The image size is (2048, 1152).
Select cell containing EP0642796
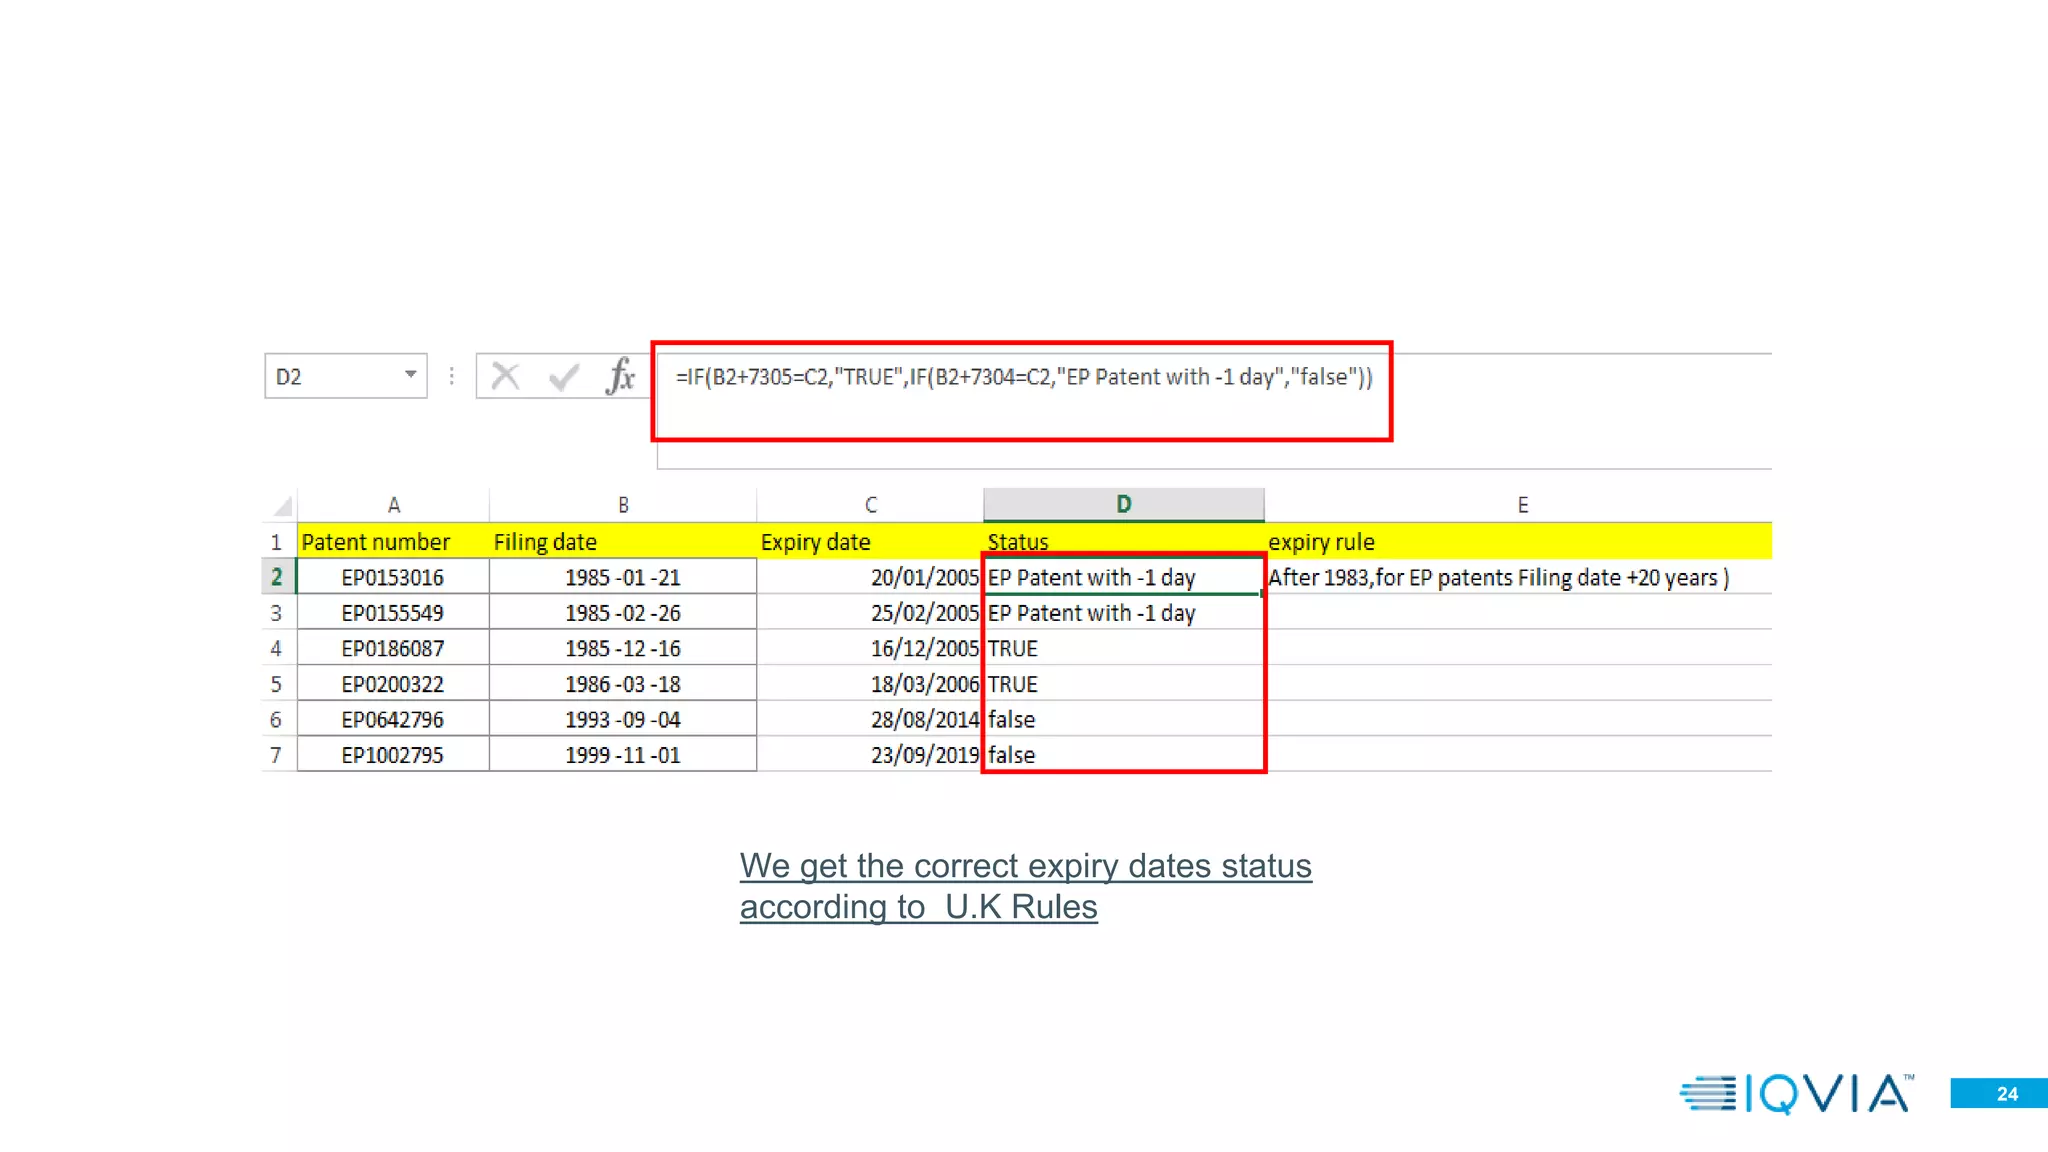click(x=393, y=719)
